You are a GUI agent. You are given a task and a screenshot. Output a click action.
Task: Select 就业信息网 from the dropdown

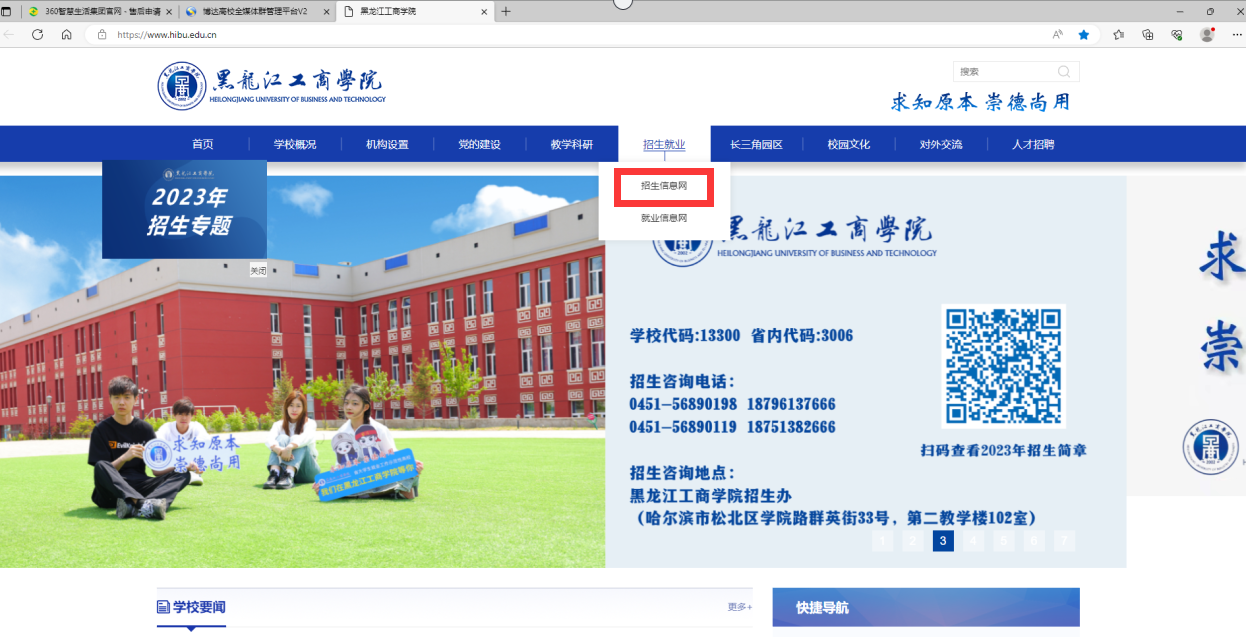point(664,218)
